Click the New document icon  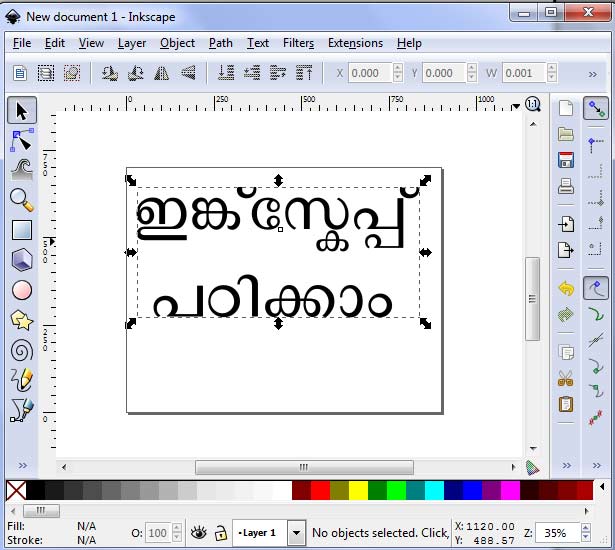pyautogui.click(x=566, y=108)
